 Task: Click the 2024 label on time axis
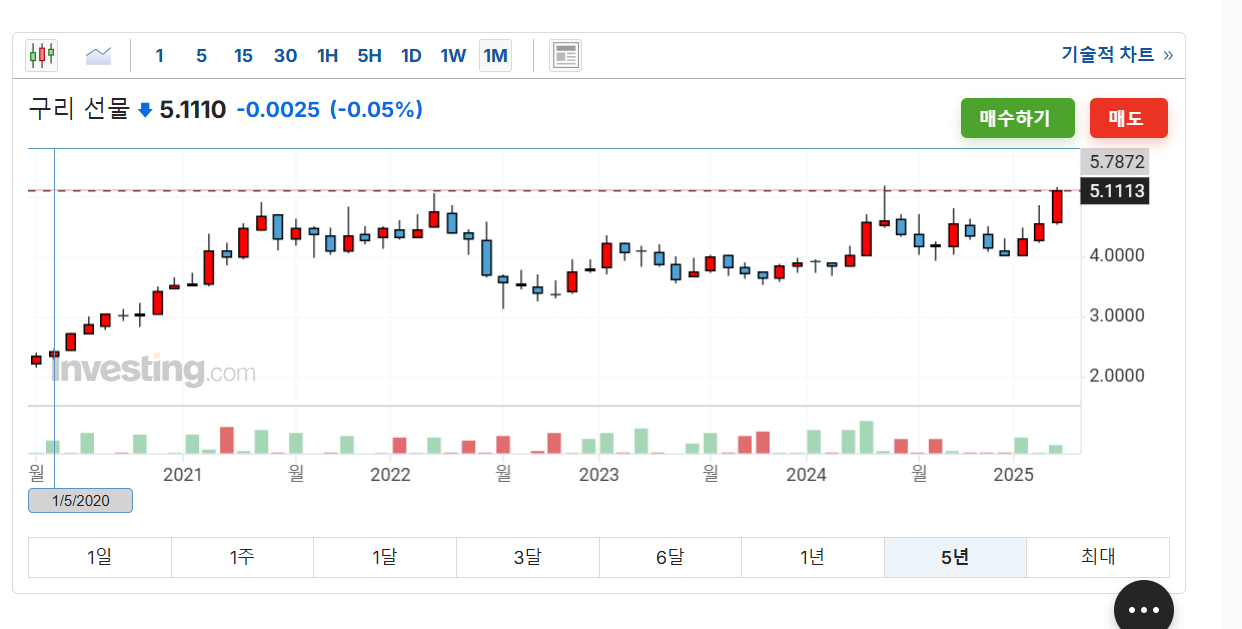806,474
